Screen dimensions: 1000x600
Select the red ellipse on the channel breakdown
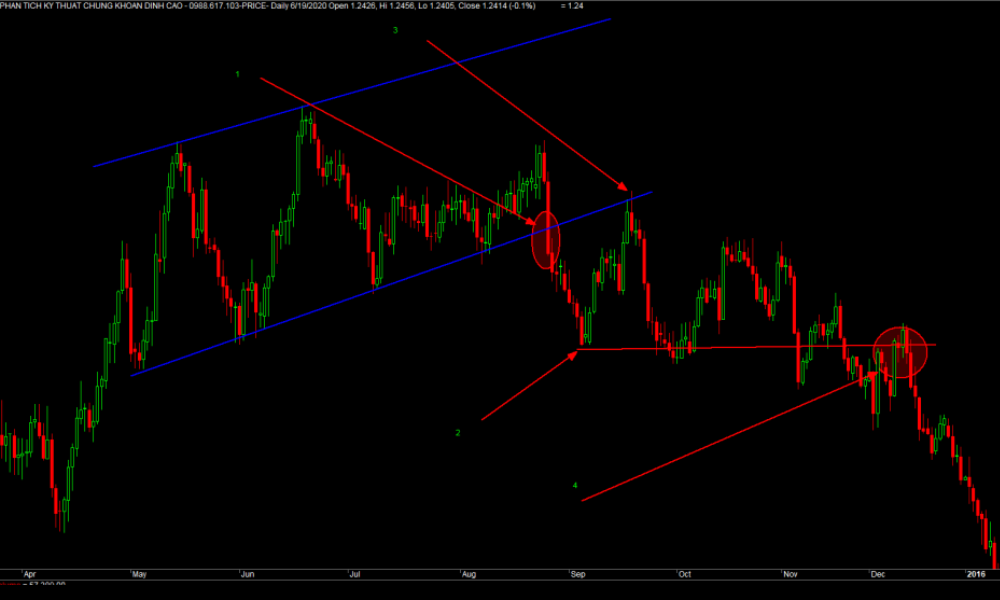point(545,240)
